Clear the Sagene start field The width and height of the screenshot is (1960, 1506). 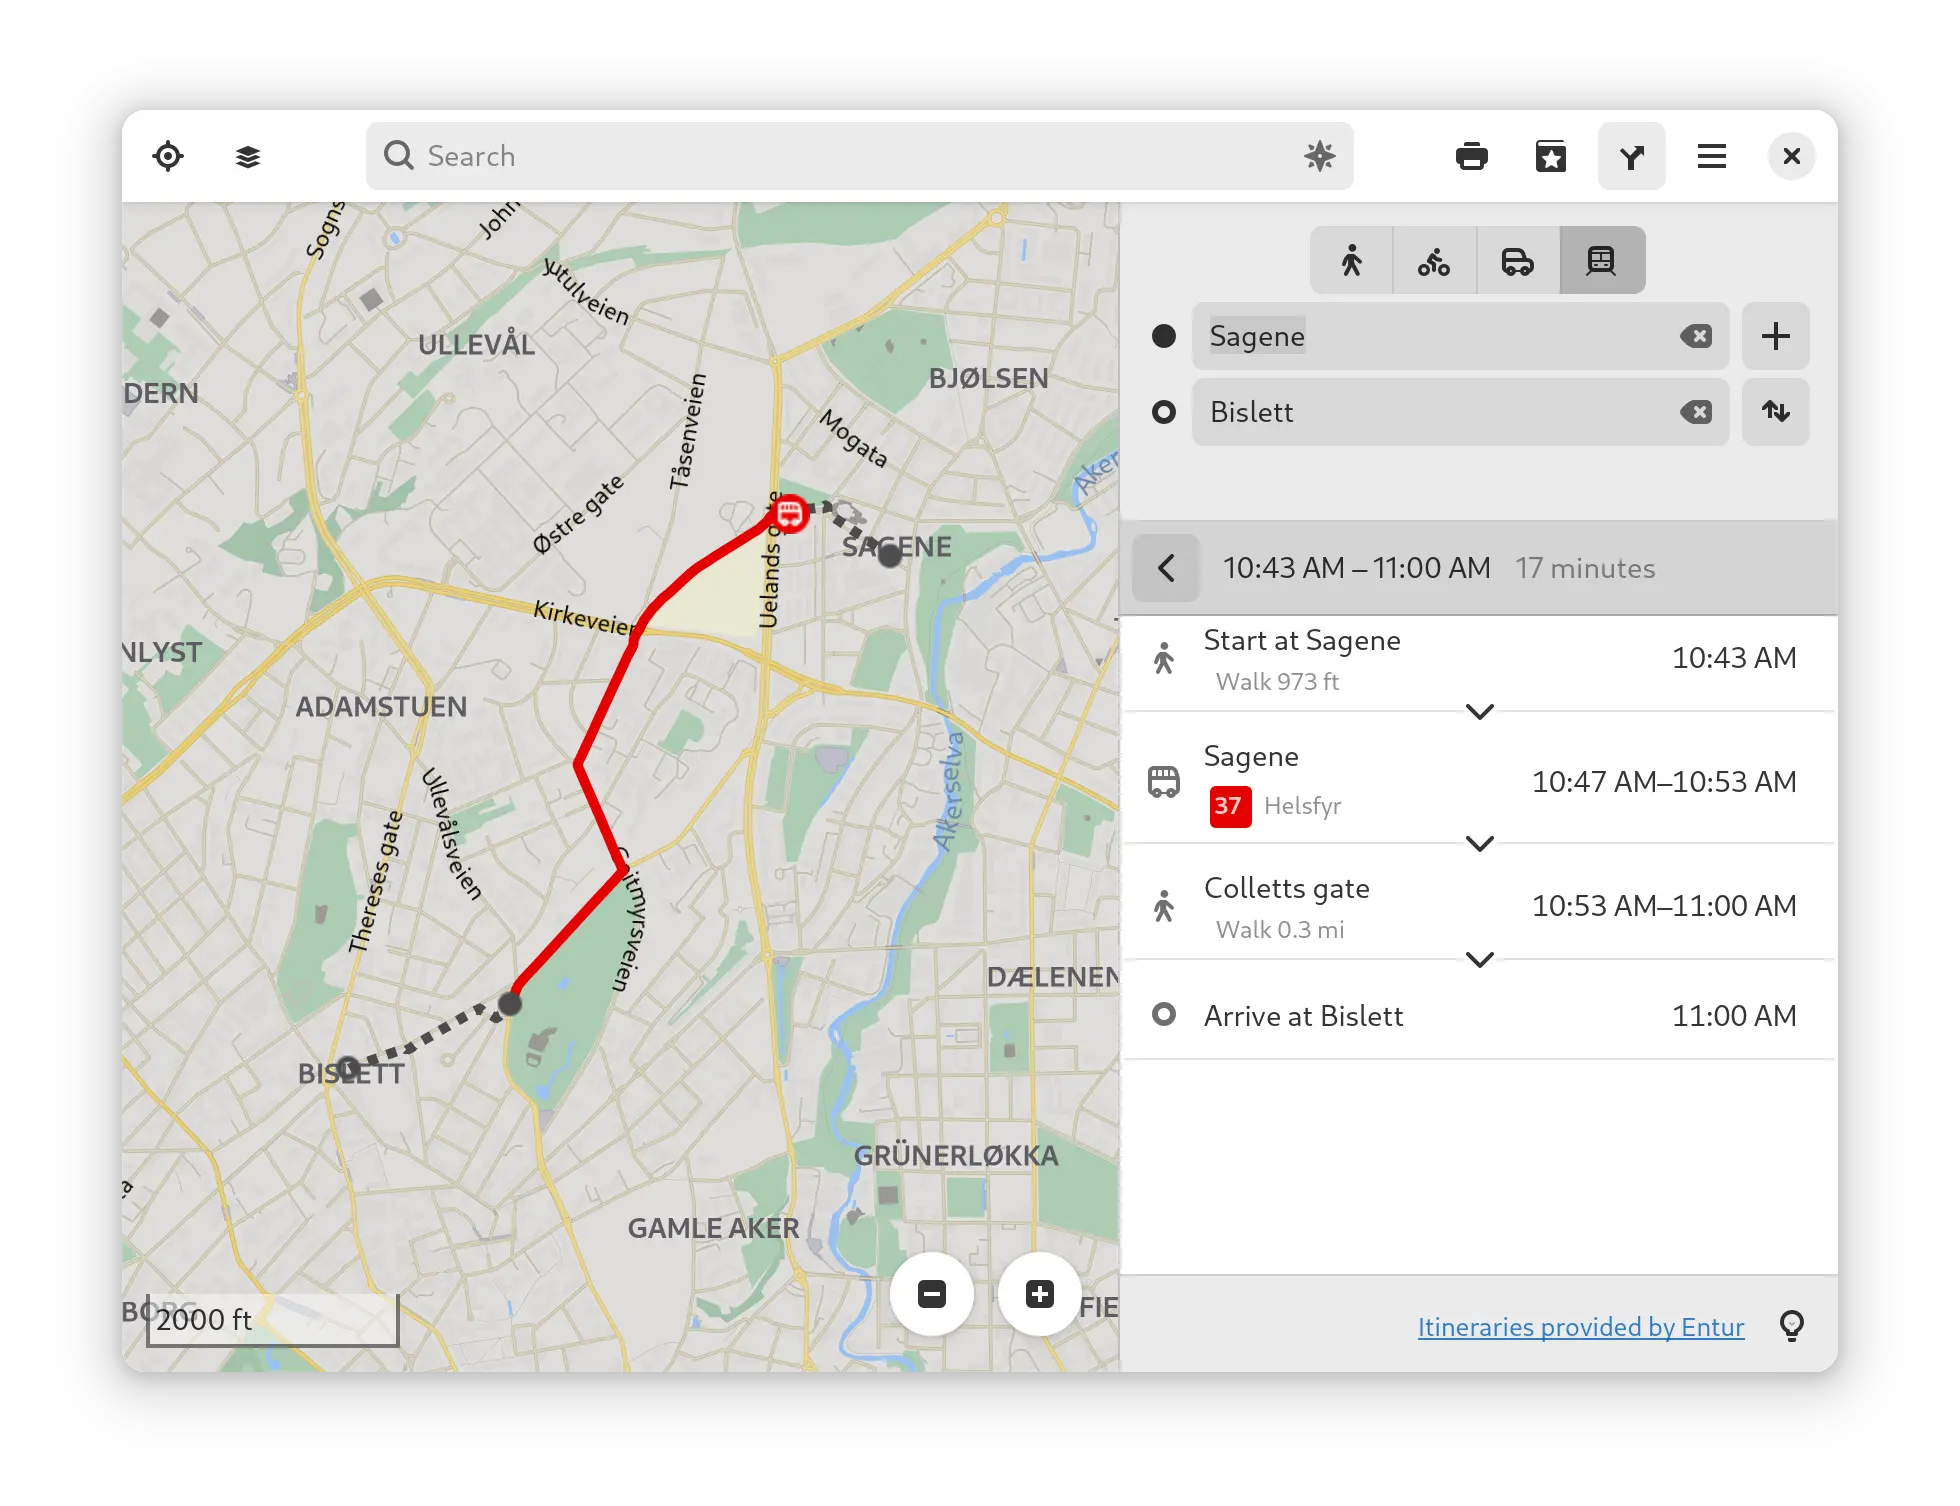tap(1696, 336)
